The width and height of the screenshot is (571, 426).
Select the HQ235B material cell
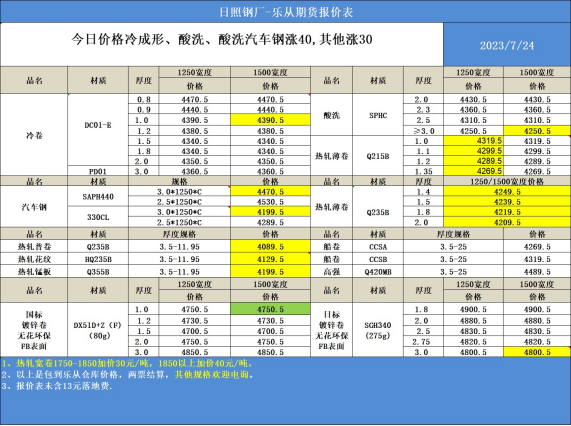98,259
